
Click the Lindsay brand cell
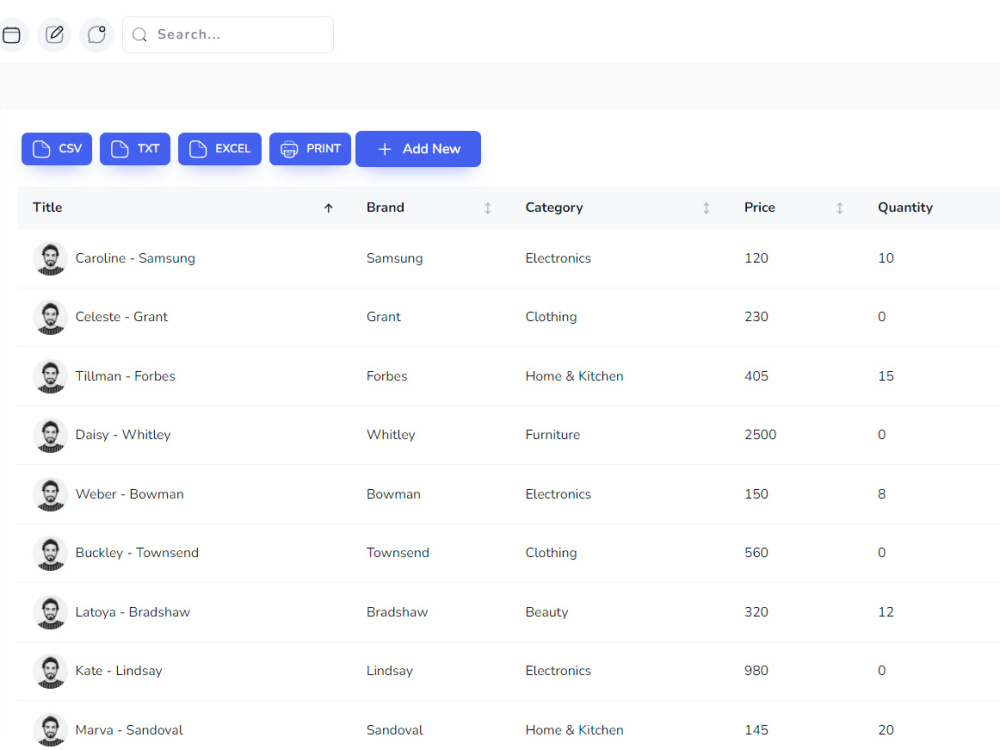pos(390,671)
